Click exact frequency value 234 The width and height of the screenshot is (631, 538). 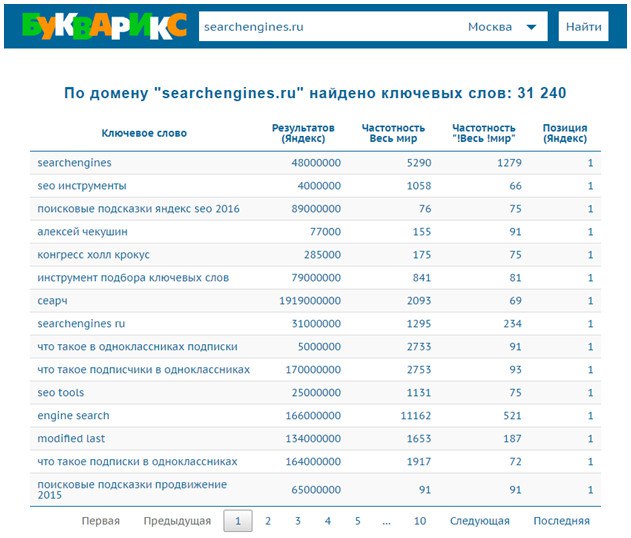coord(512,324)
